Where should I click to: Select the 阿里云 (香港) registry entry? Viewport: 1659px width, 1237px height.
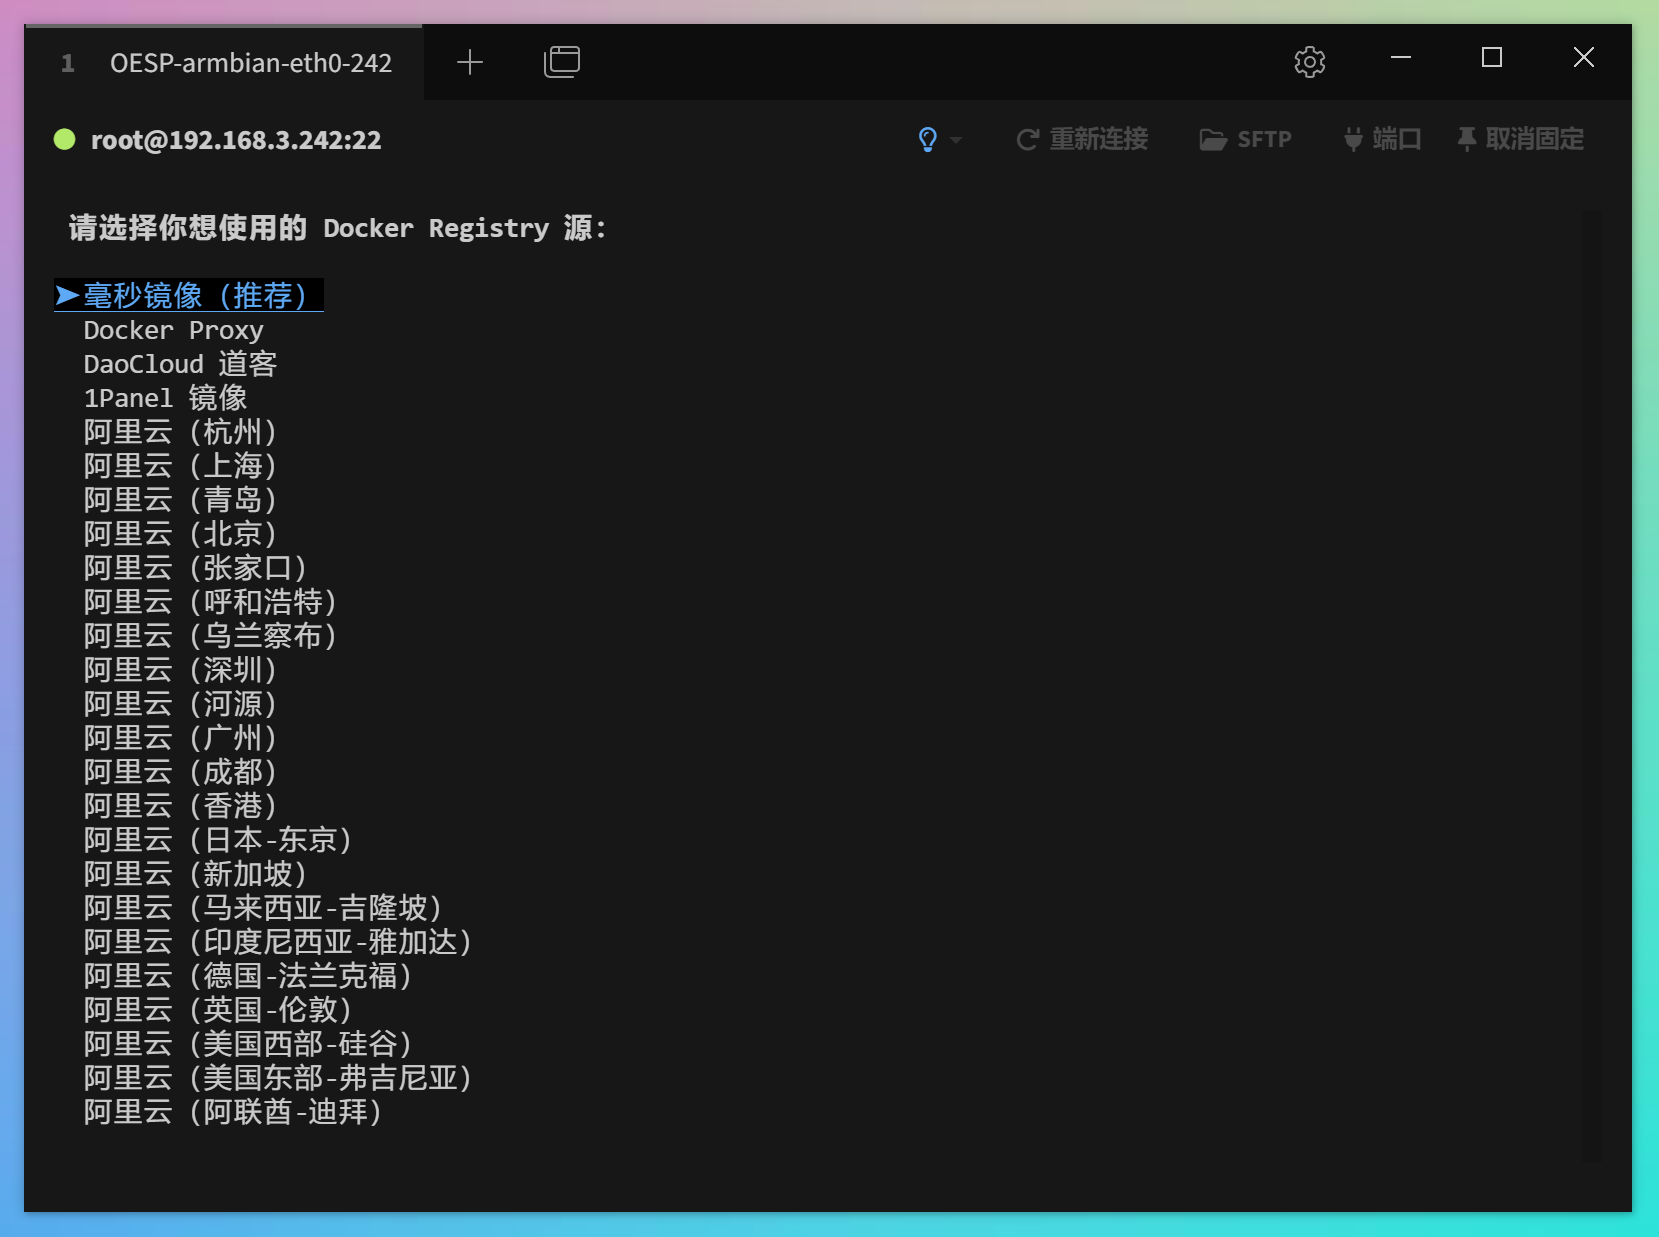pos(179,805)
